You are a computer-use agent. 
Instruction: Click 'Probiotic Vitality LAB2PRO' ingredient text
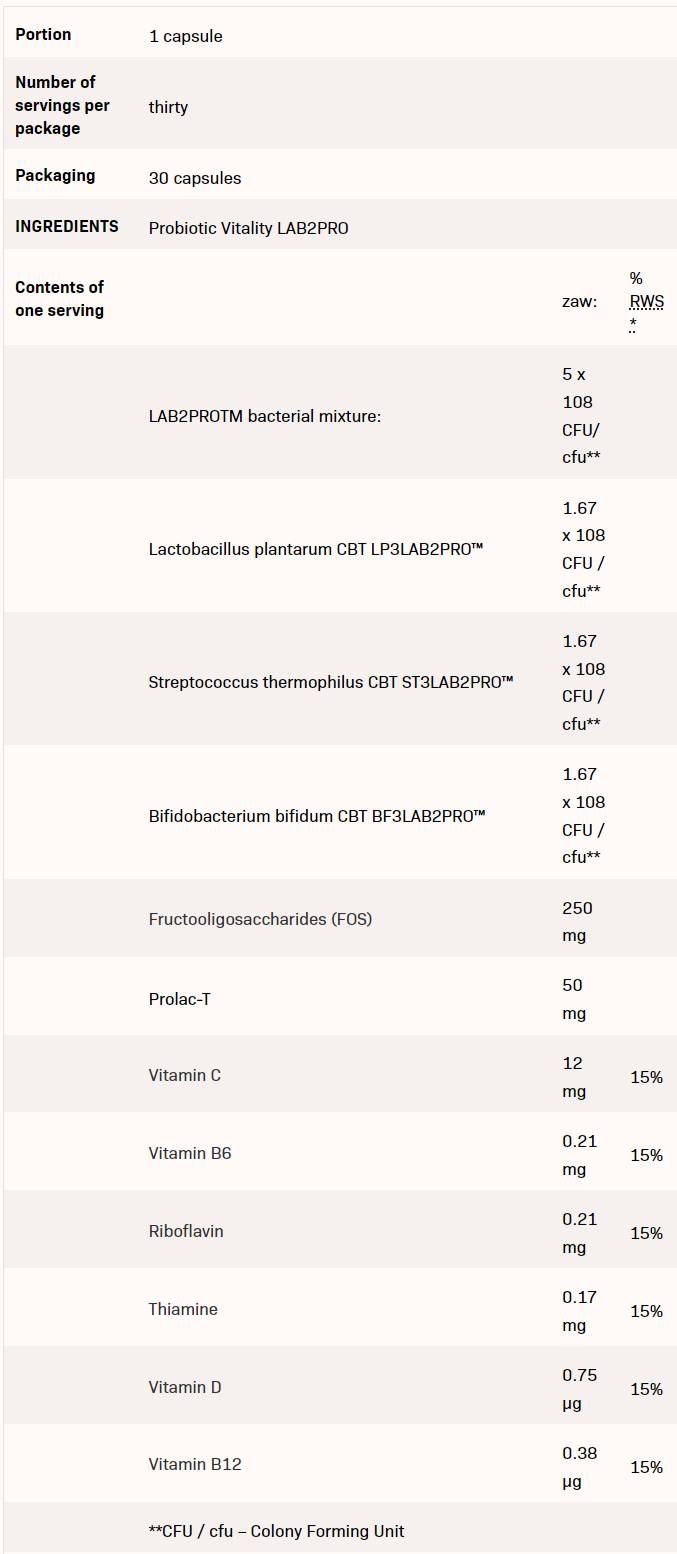[x=249, y=228]
